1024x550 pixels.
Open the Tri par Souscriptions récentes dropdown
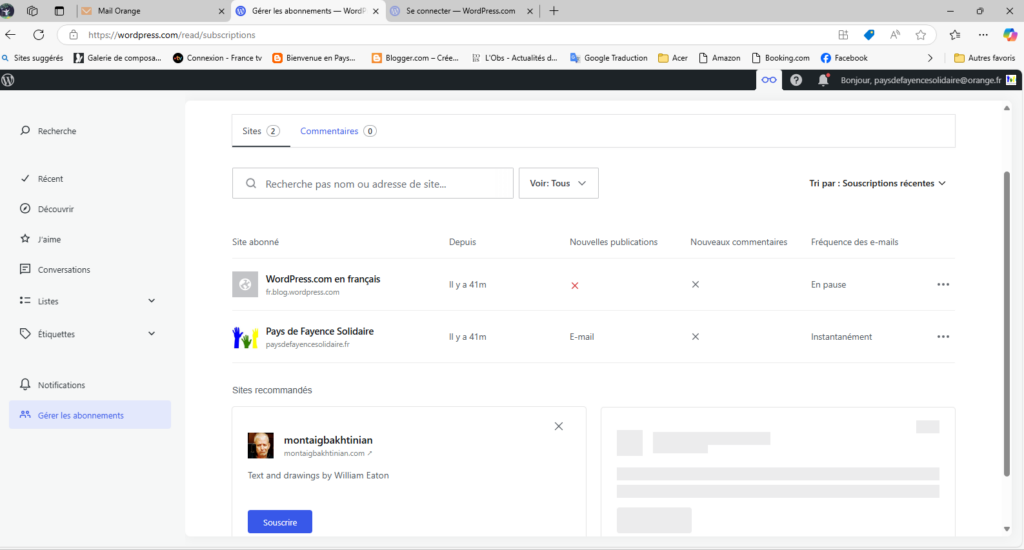coord(877,183)
